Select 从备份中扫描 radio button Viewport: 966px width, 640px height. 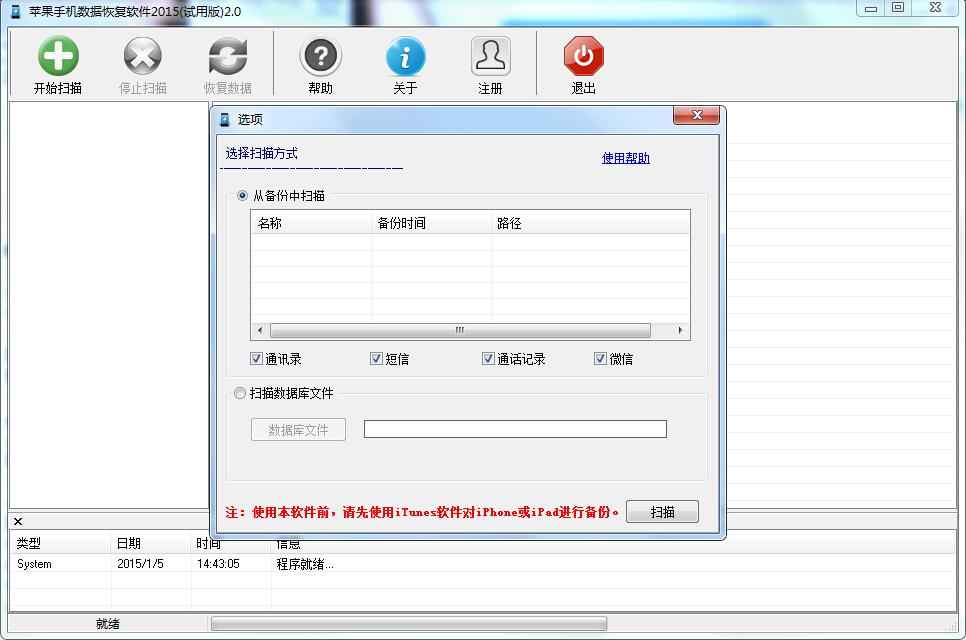tap(242, 195)
